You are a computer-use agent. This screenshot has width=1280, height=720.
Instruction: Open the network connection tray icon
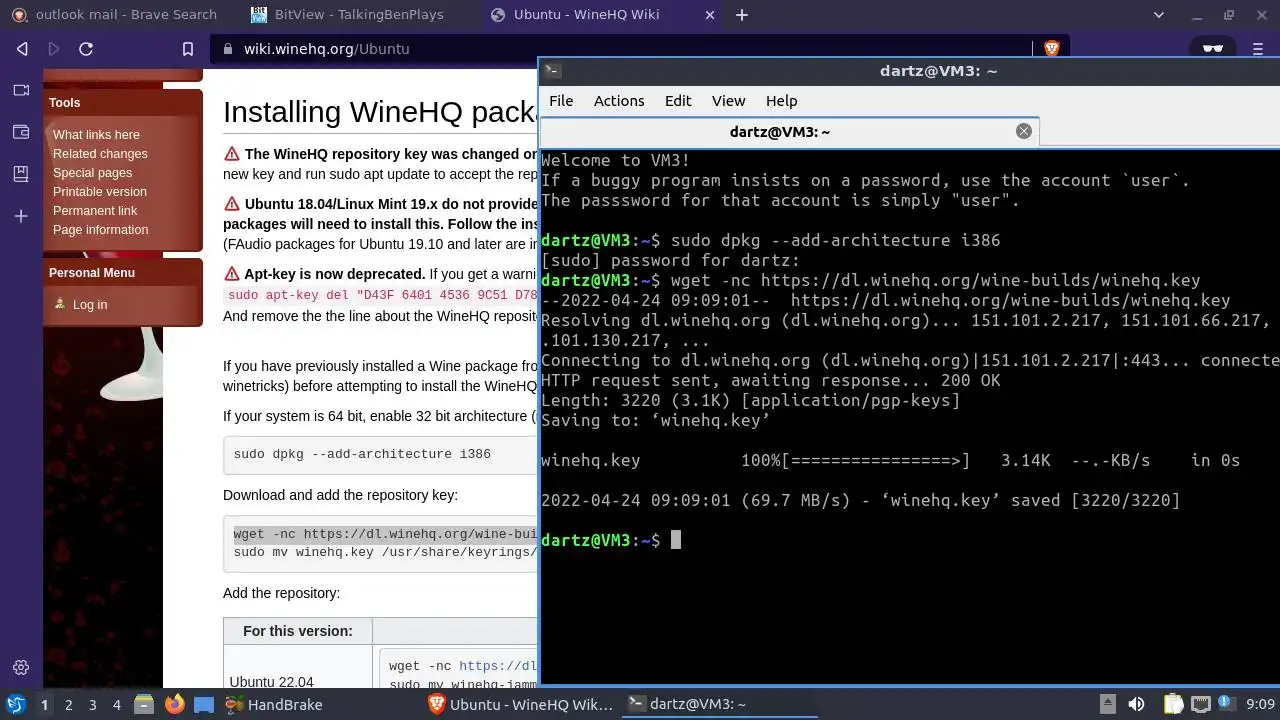point(1200,704)
